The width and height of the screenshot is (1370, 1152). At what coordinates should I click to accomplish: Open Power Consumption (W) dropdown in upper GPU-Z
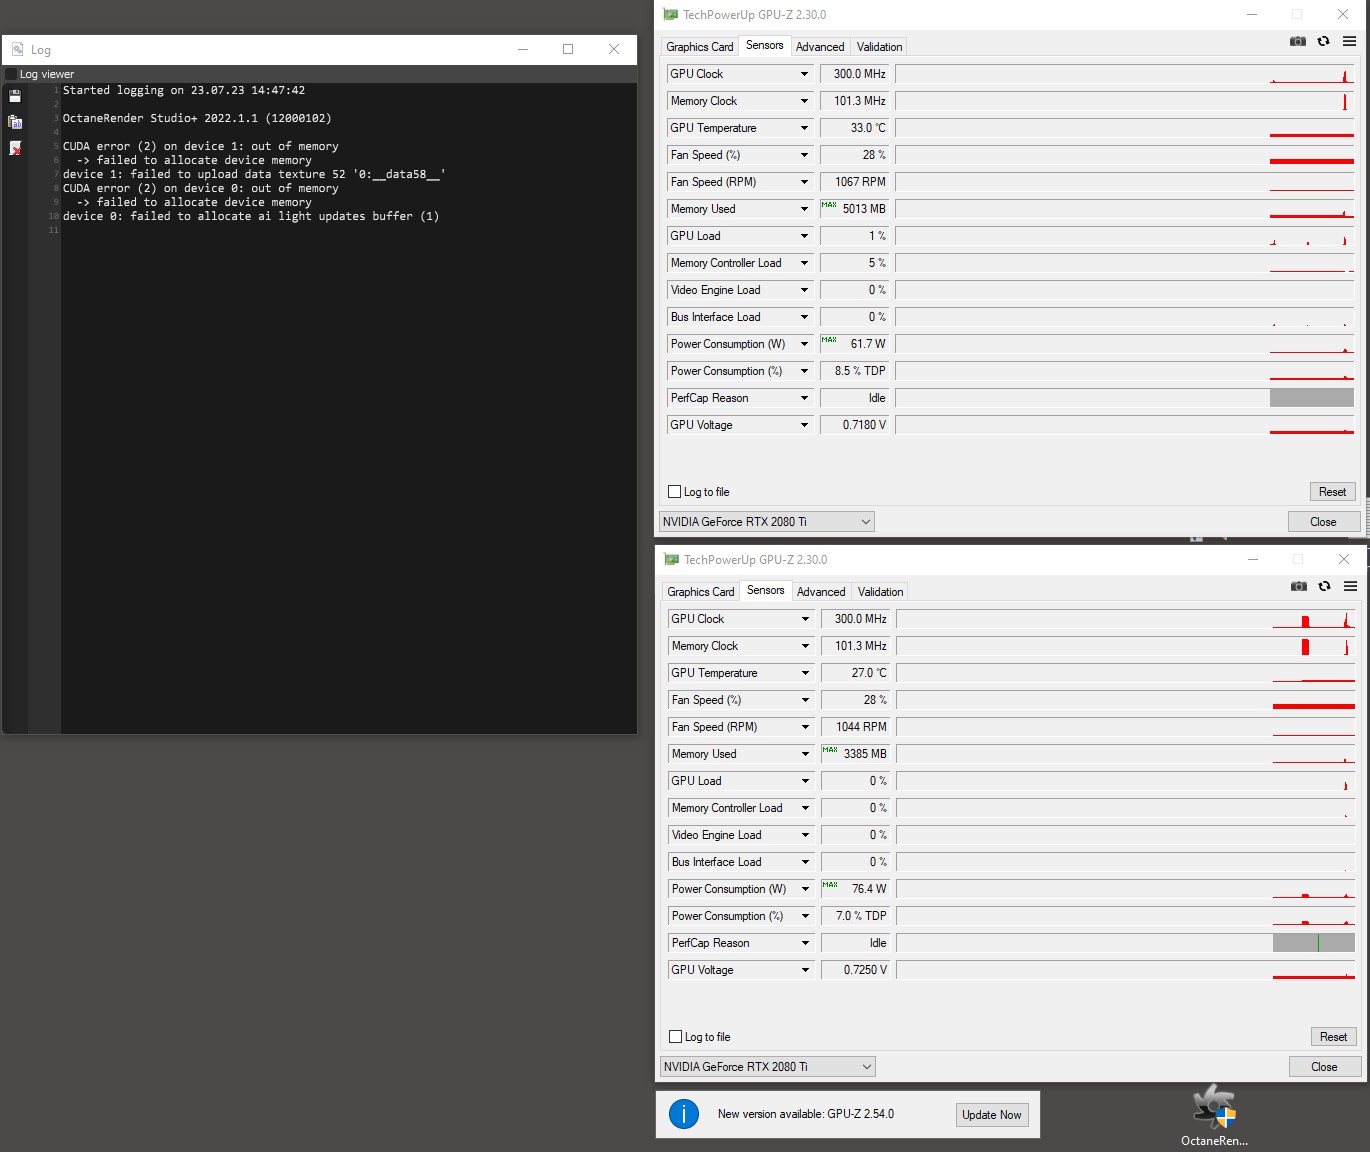coord(804,344)
